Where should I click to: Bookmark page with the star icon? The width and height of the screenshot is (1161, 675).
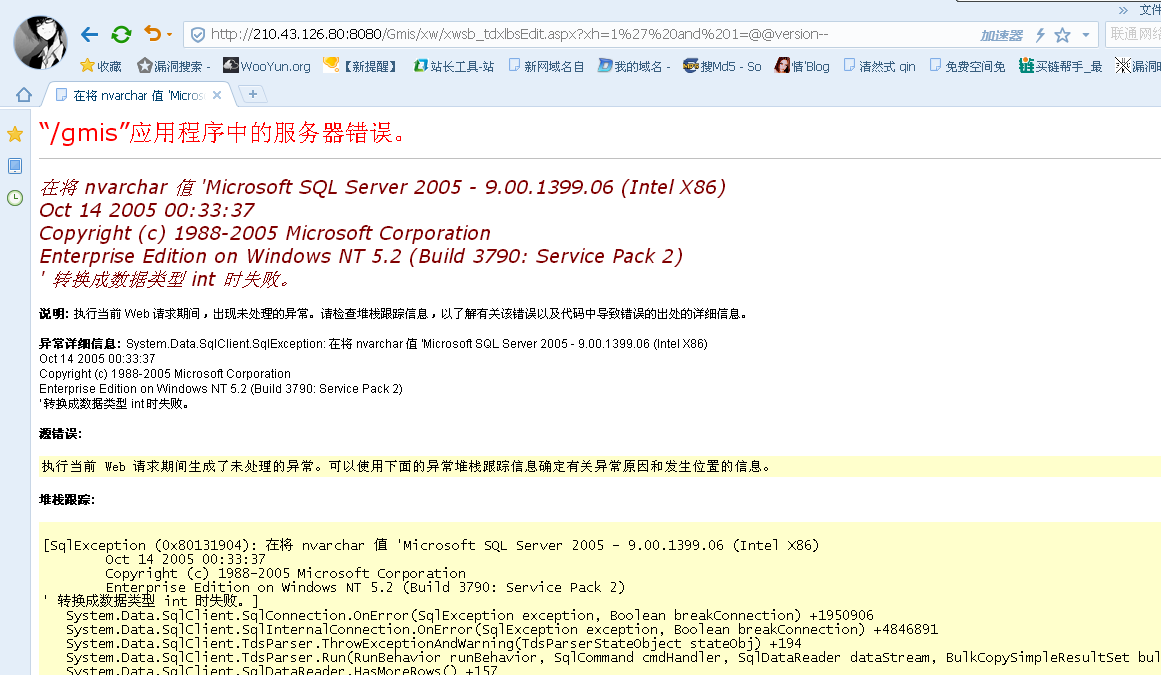1063,35
